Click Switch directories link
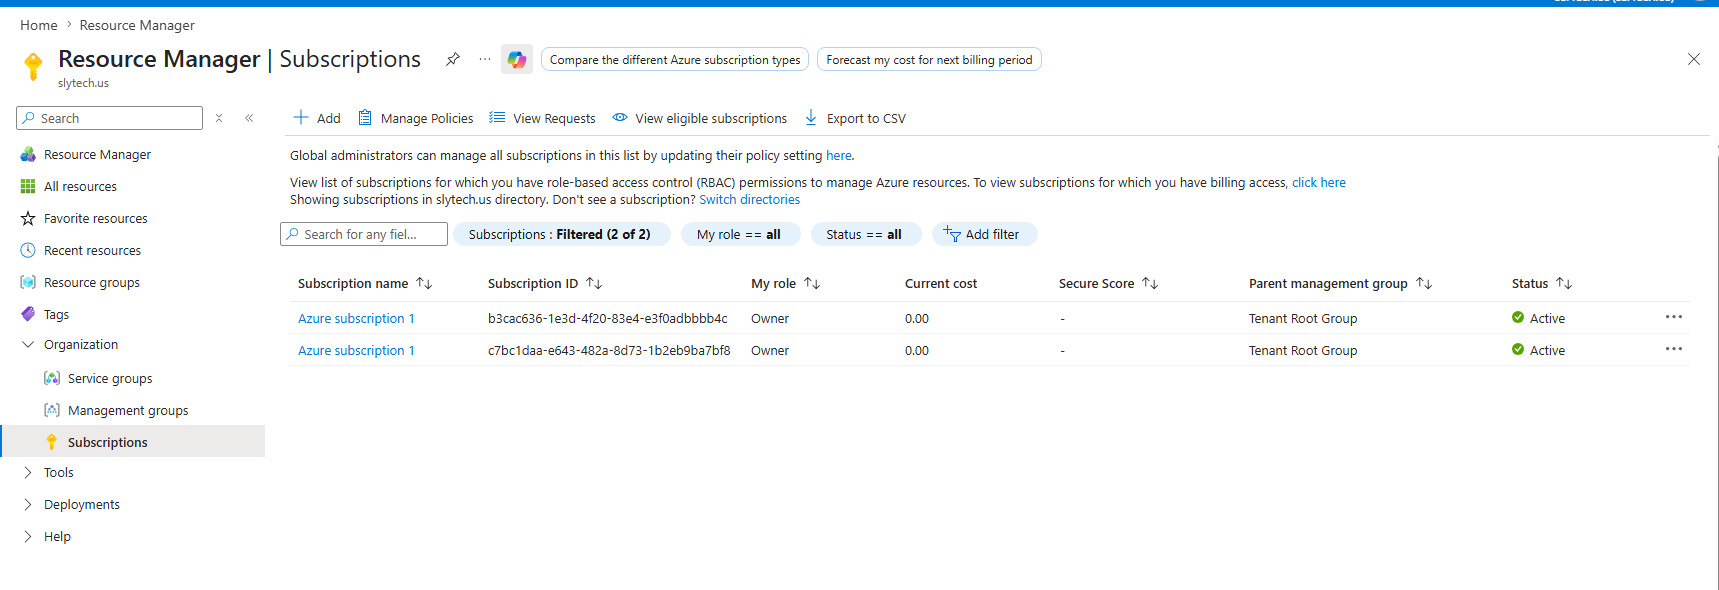 click(750, 199)
